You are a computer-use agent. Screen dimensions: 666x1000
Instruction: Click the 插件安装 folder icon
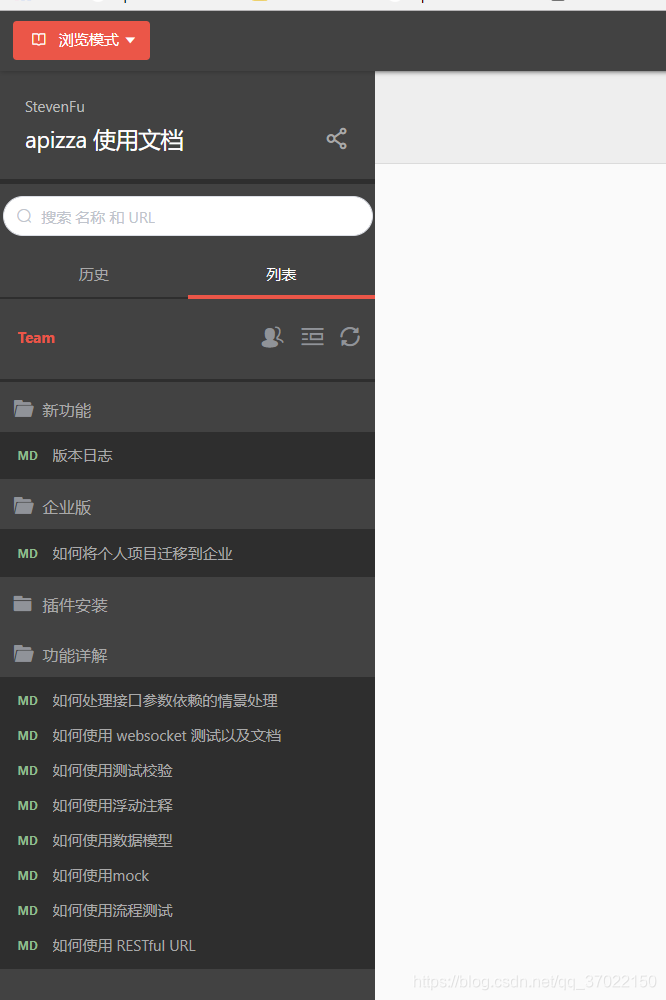point(23,603)
